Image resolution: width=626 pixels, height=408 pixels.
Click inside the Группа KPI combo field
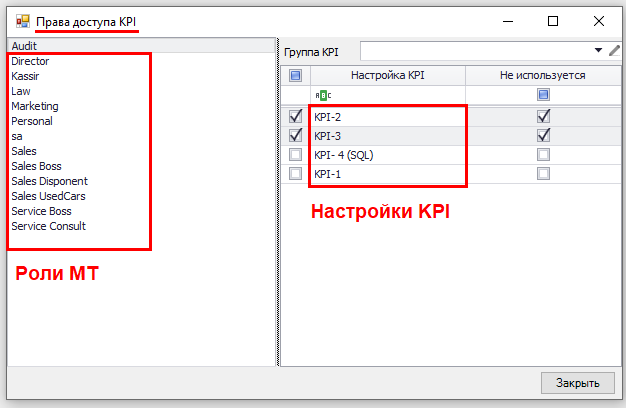[475, 50]
